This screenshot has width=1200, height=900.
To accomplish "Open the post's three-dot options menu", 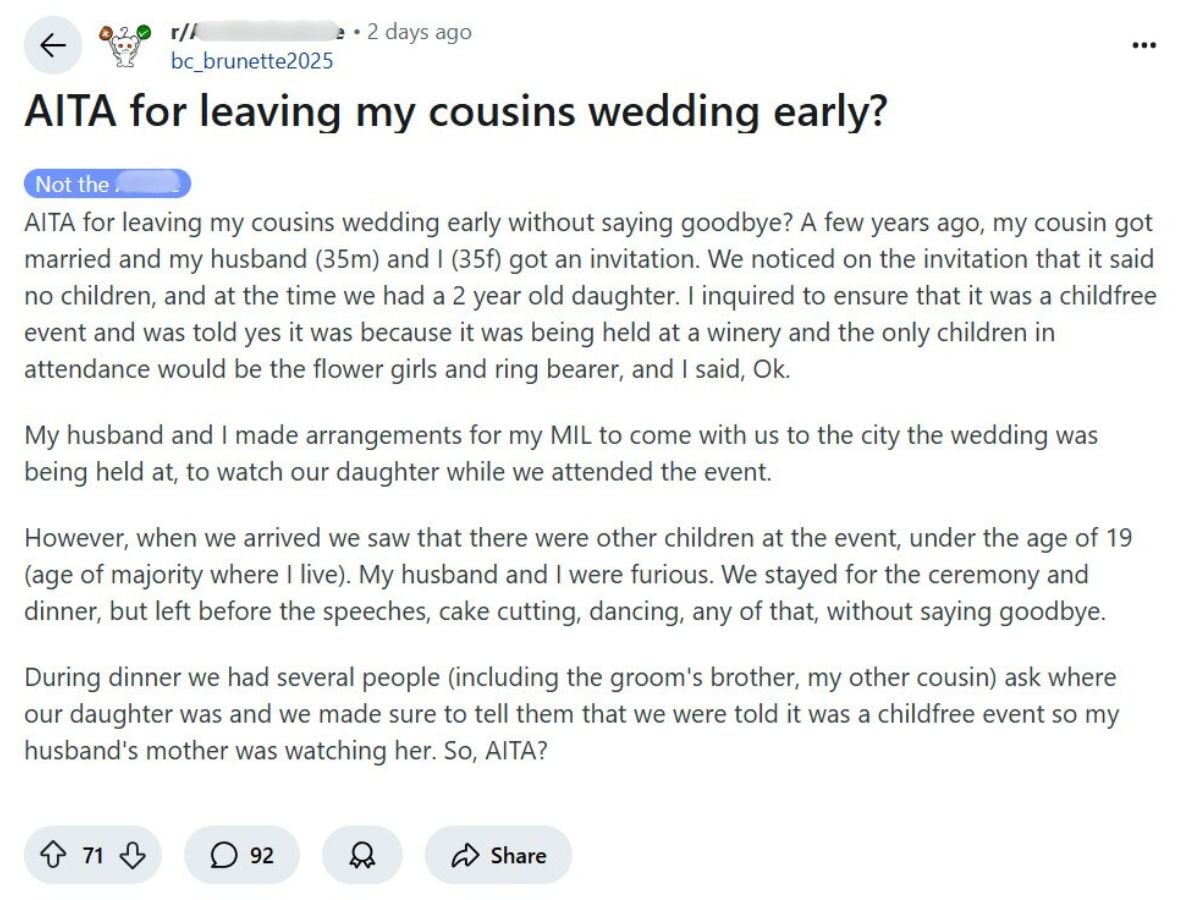I will point(1143,45).
